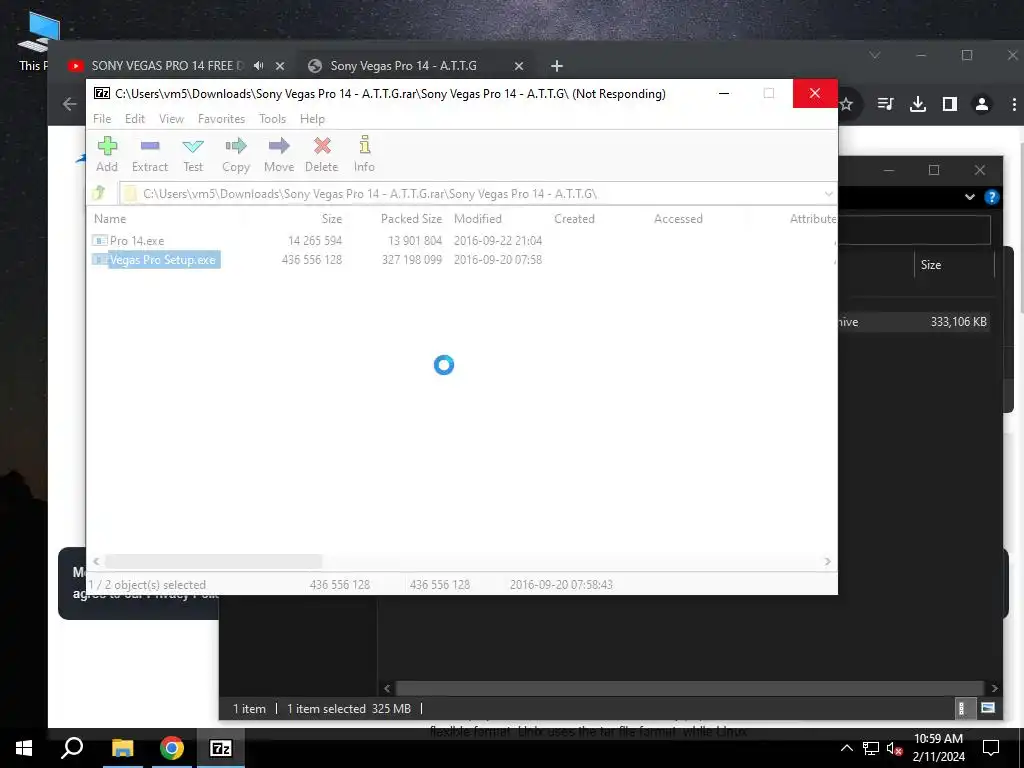Toggle Chrome side panel icon
The image size is (1024, 768).
[x=950, y=104]
